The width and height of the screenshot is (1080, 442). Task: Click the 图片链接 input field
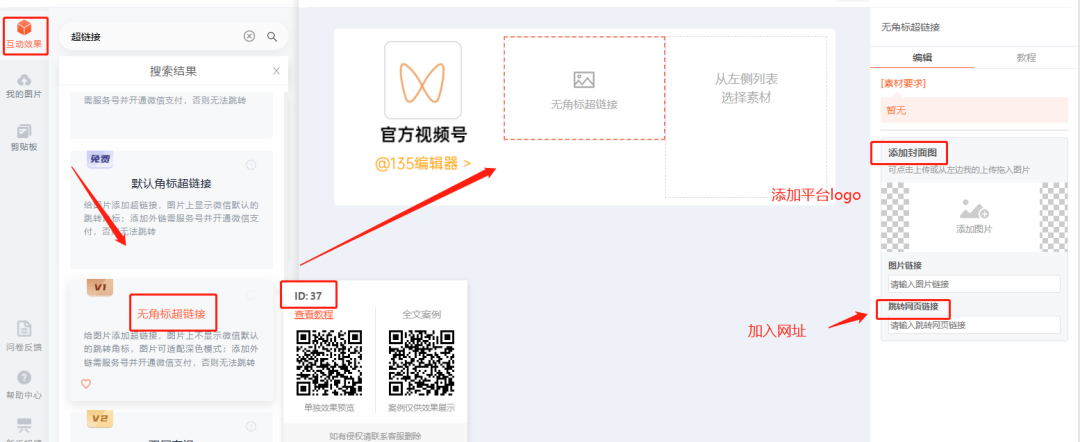click(974, 284)
